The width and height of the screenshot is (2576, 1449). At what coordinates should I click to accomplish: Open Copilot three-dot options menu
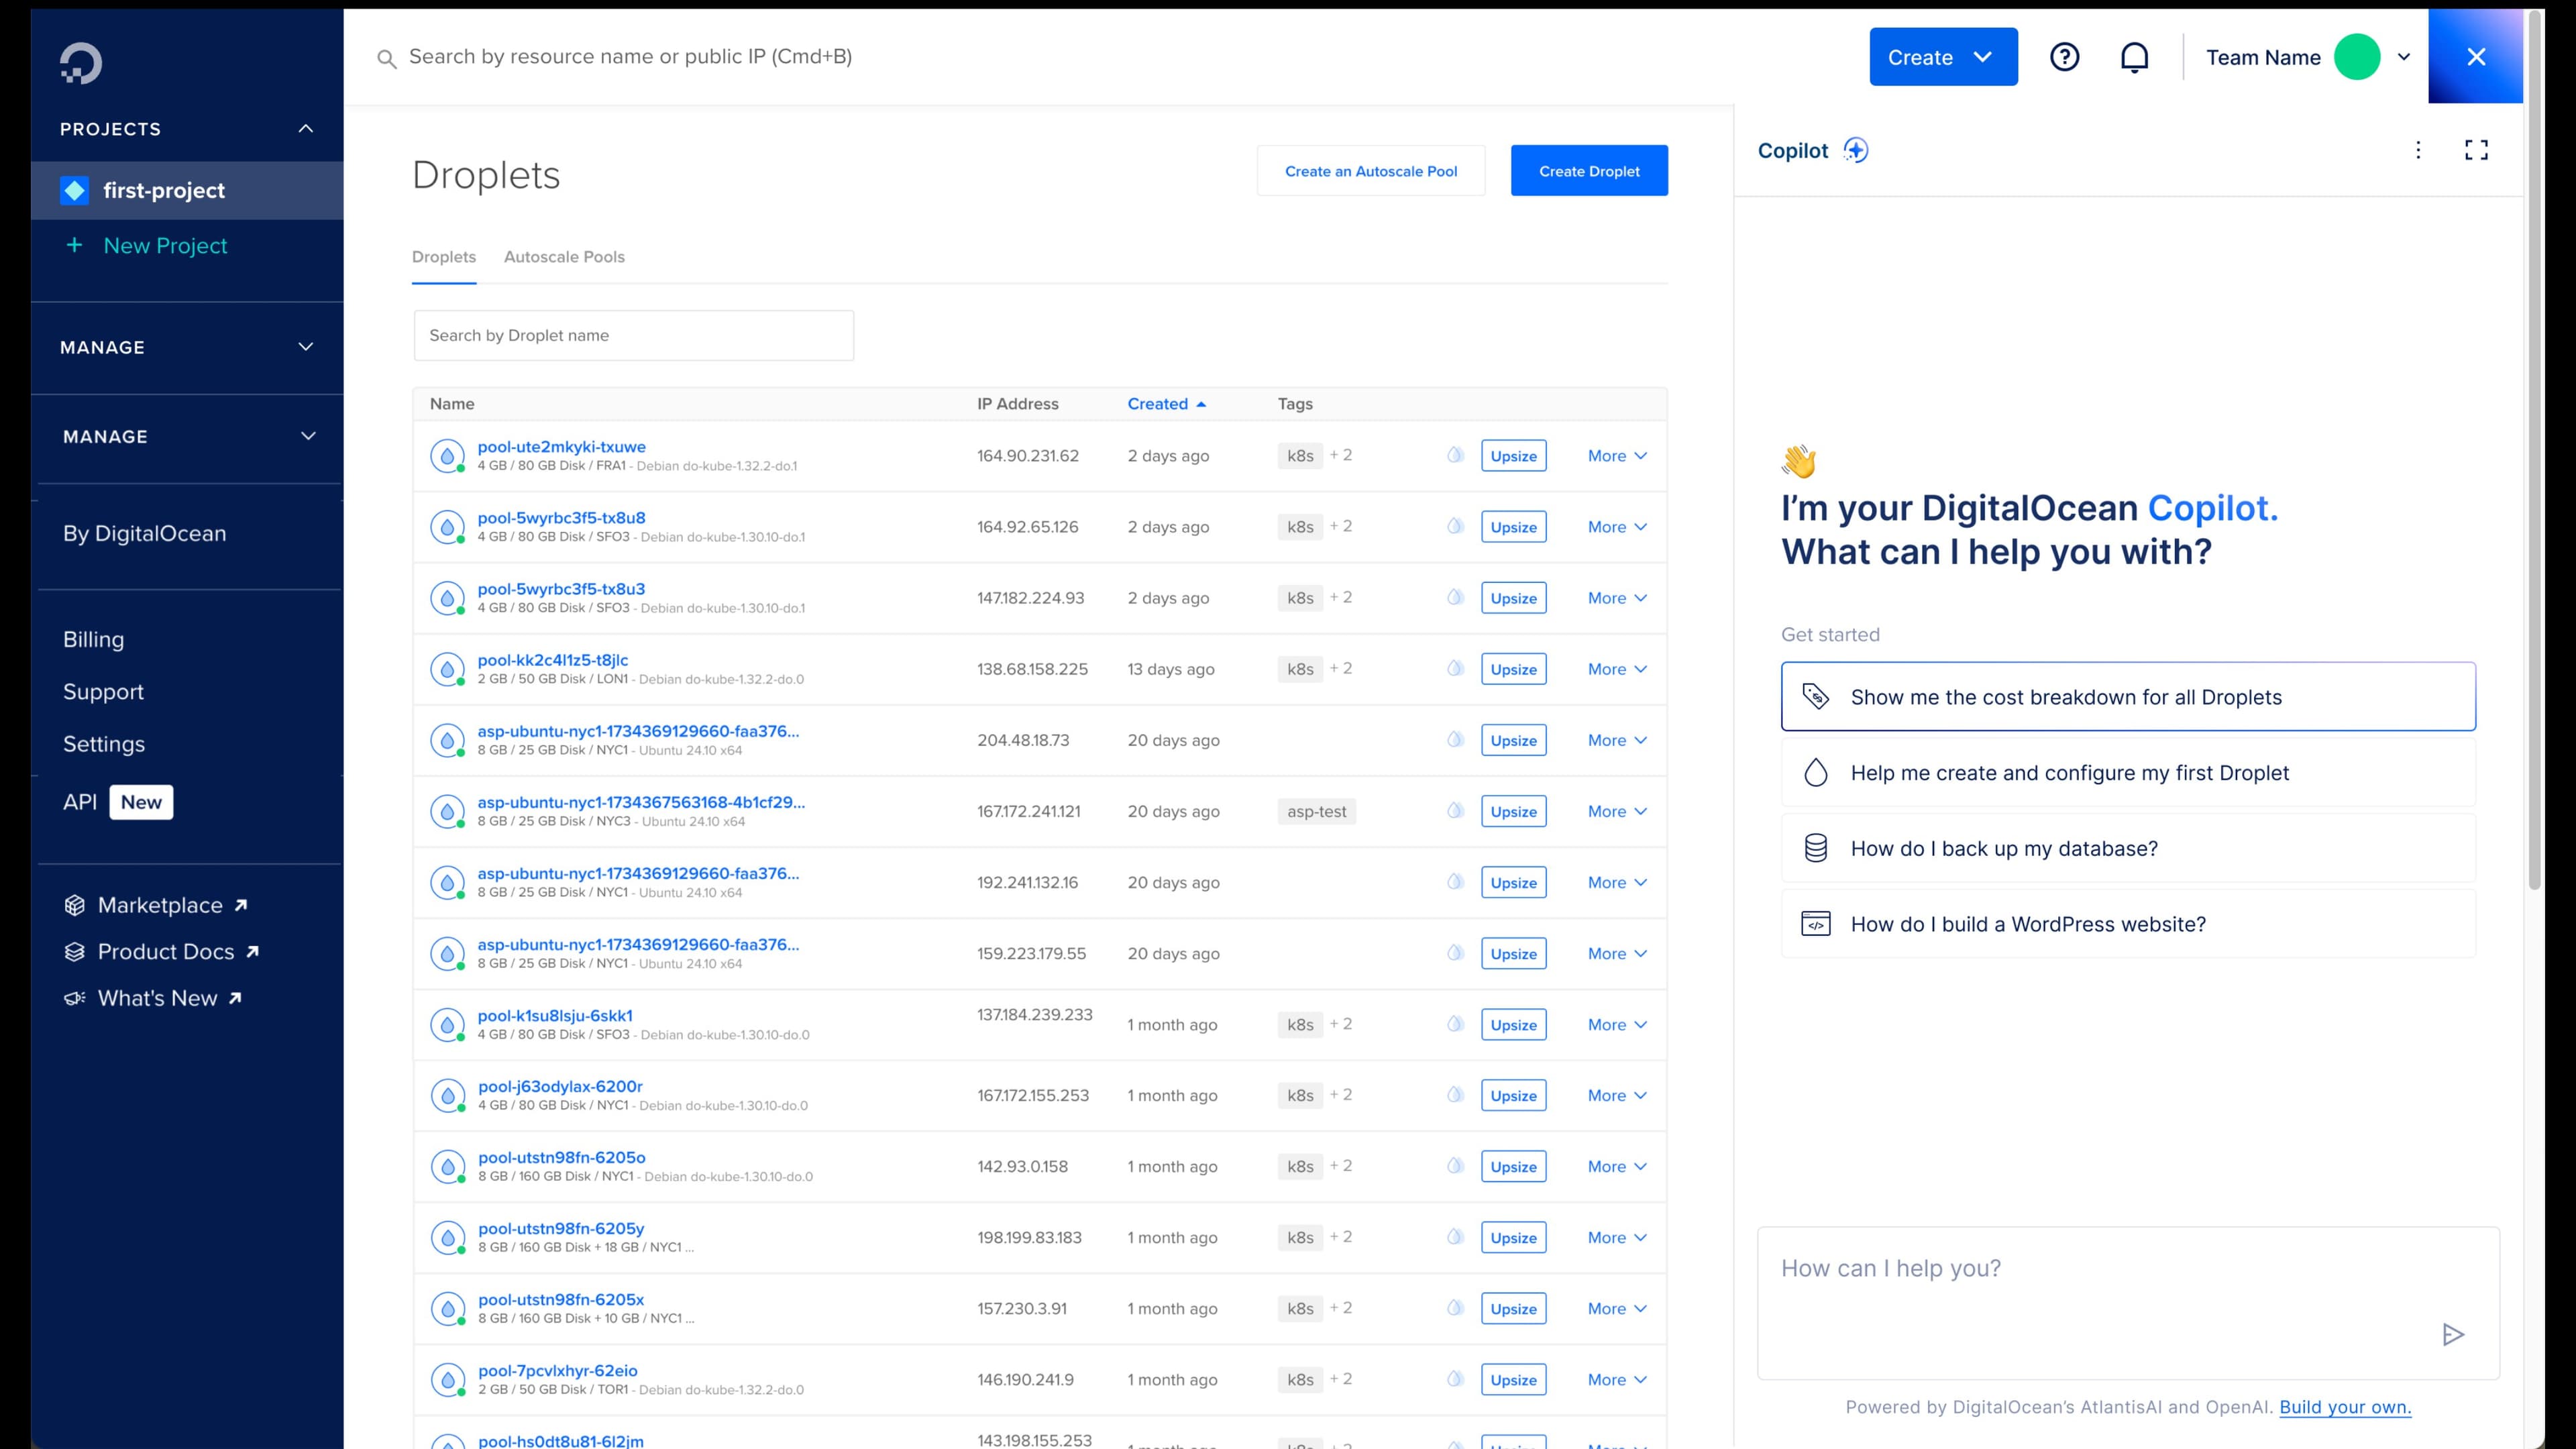2418,150
